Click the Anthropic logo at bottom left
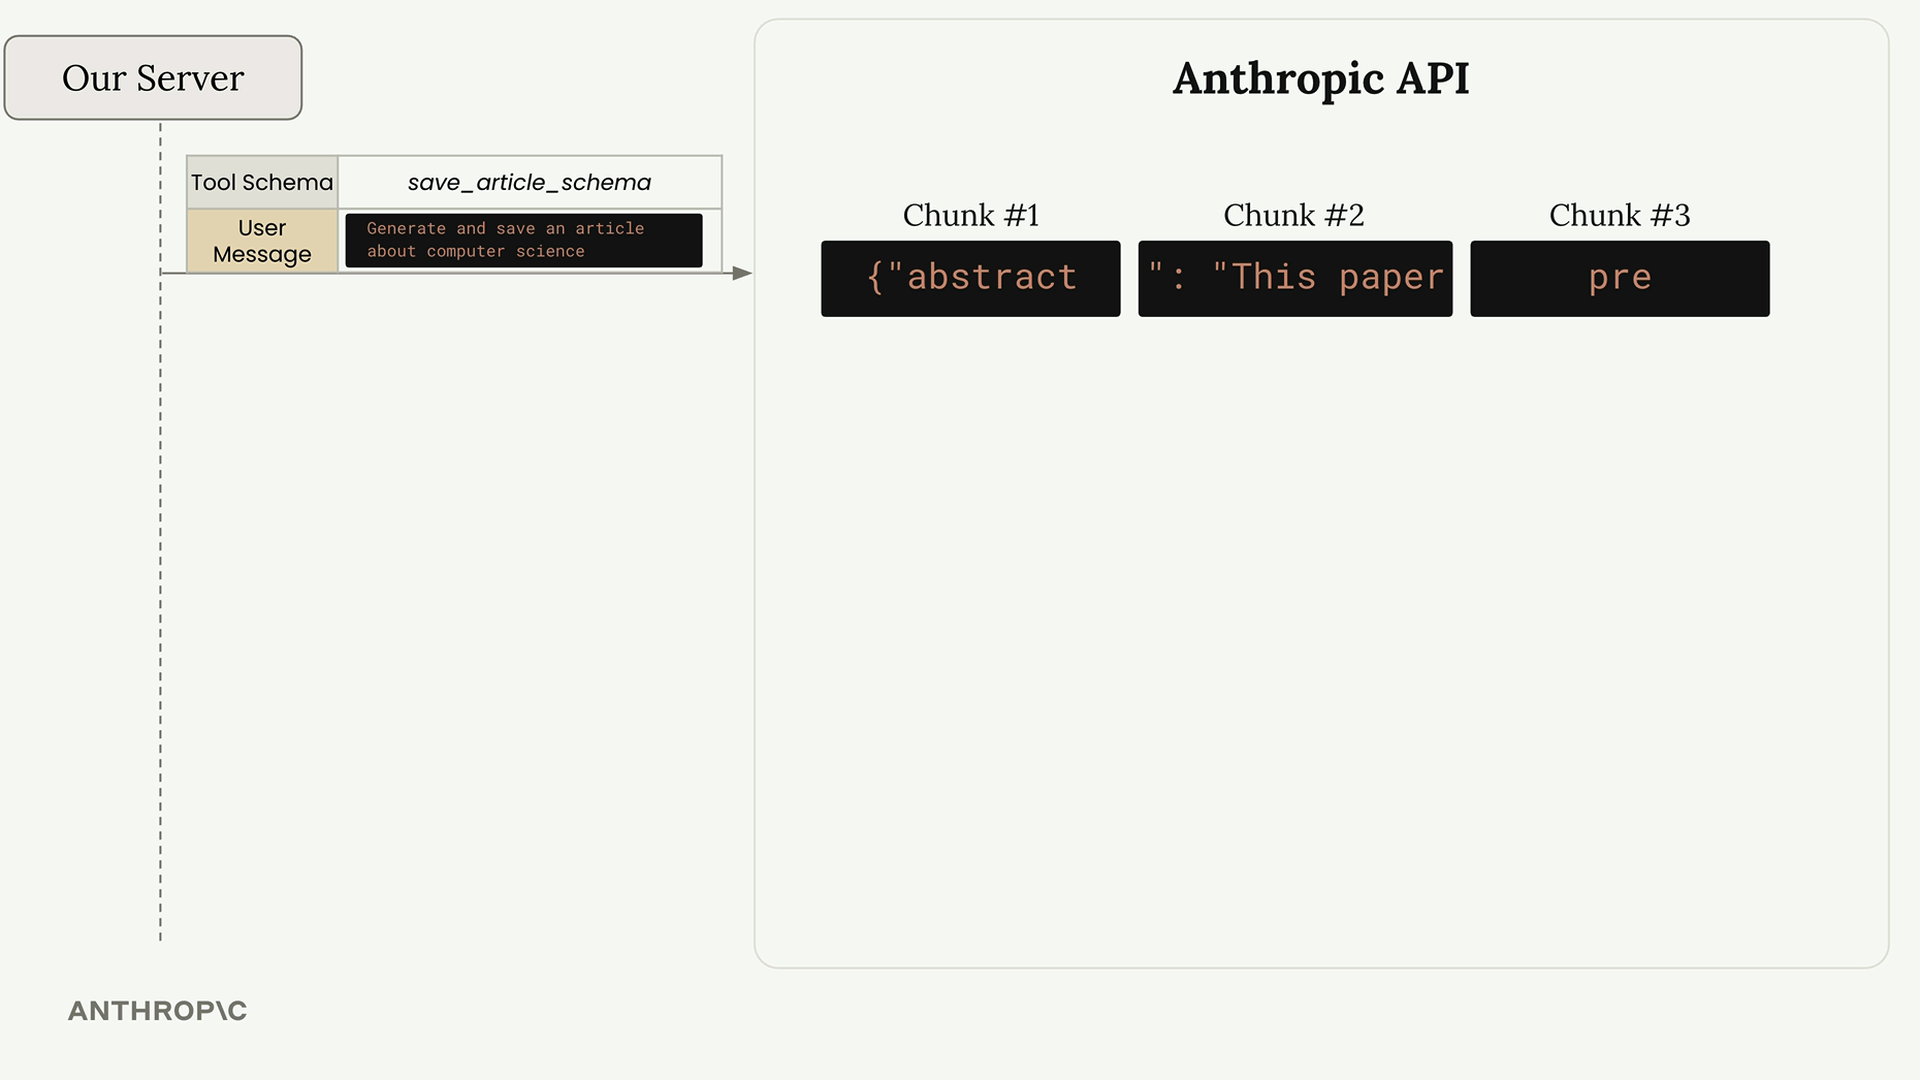 point(157,1010)
